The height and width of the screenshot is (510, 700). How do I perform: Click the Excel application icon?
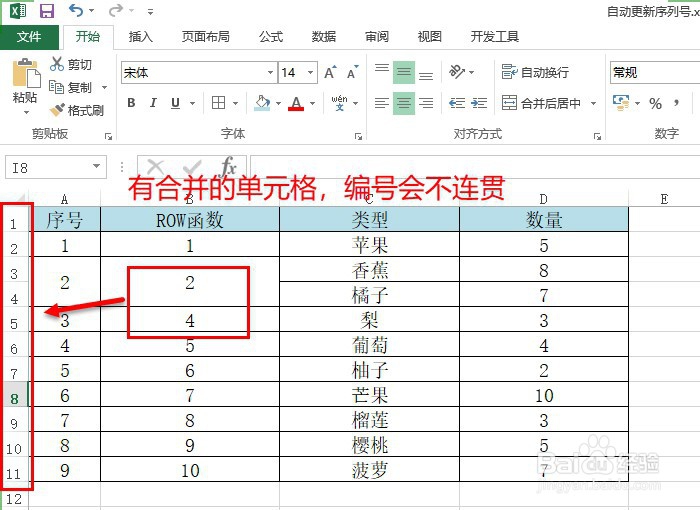click(18, 11)
